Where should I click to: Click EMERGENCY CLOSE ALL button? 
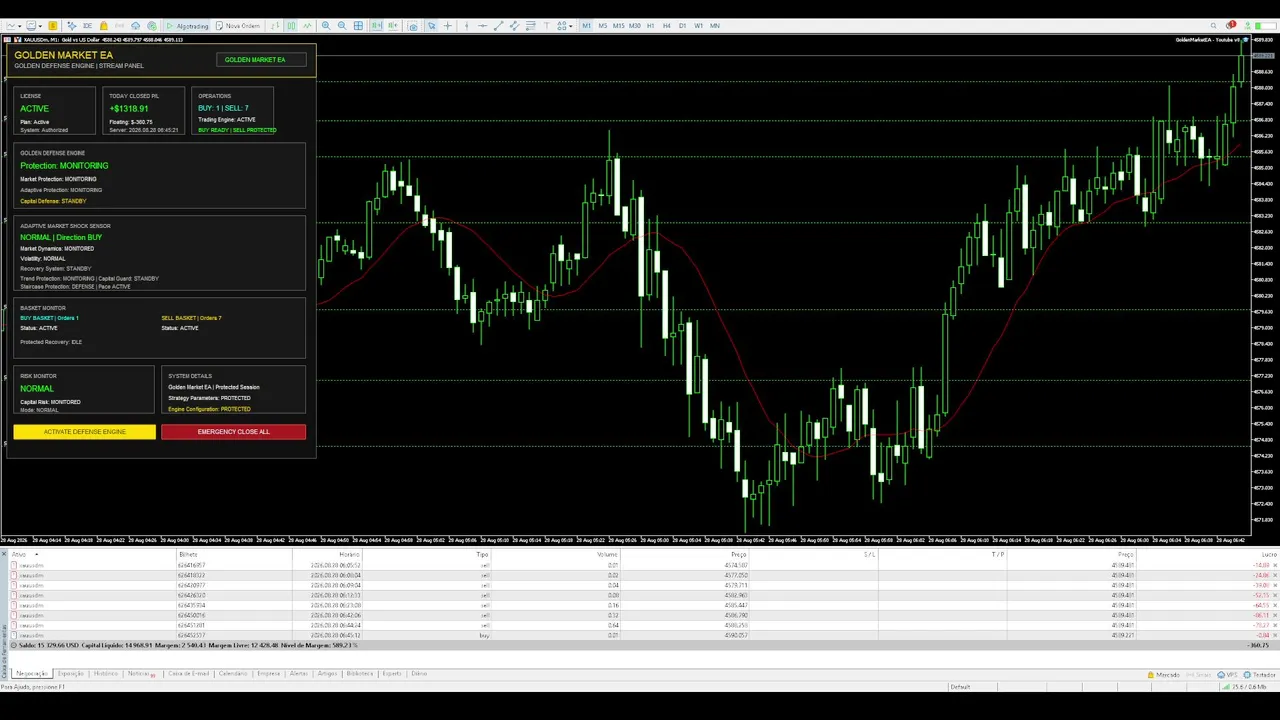[233, 432]
